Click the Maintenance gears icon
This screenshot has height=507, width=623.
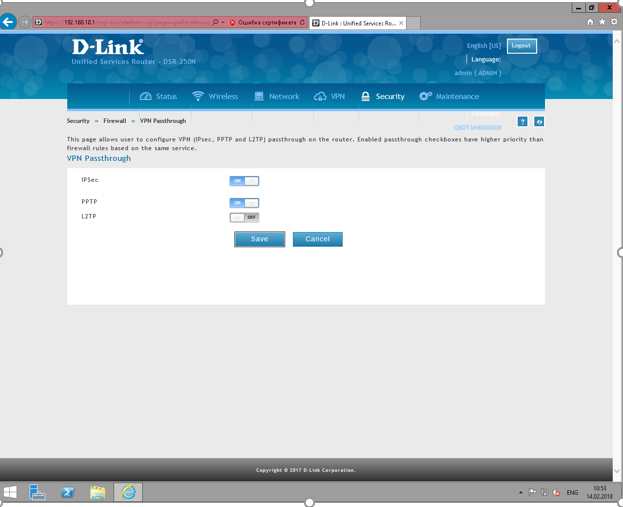click(425, 96)
